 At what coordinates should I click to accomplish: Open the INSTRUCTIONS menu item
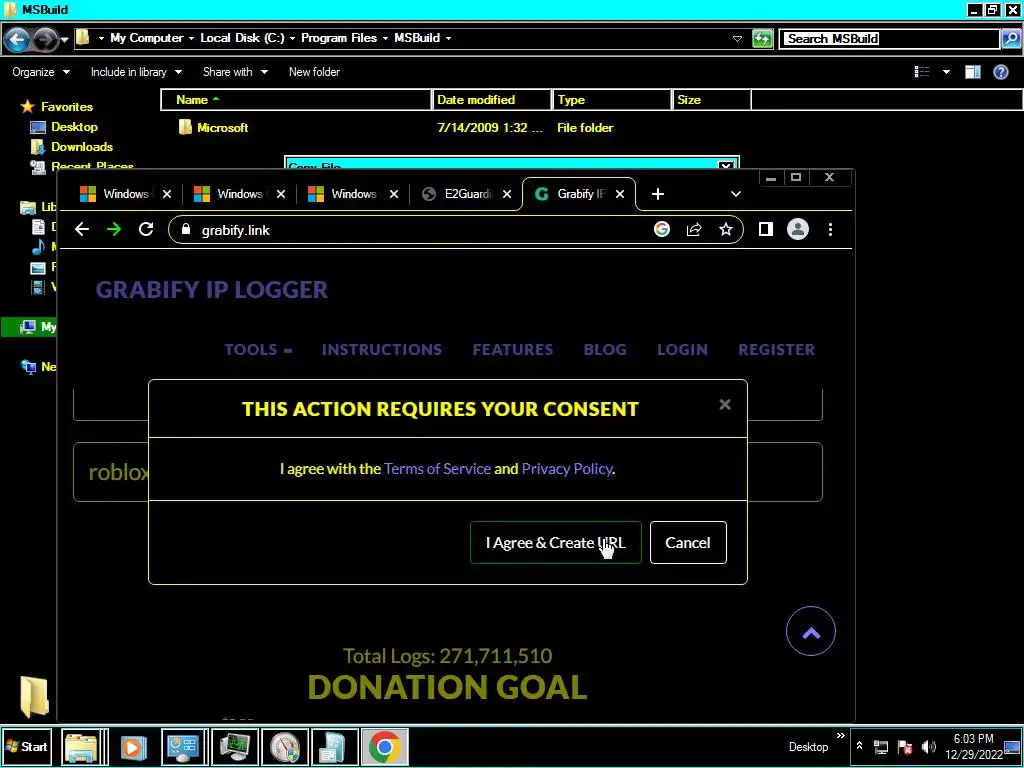[x=381, y=349]
